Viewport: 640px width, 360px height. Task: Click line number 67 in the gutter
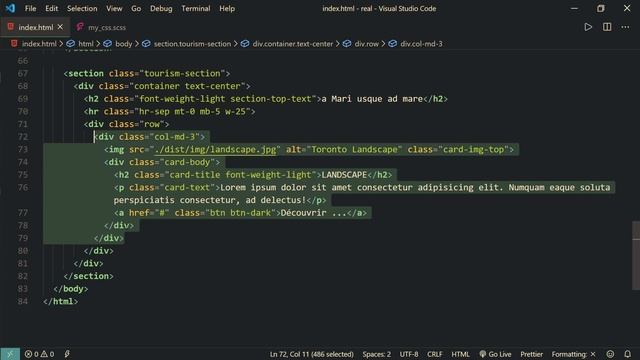23,73
